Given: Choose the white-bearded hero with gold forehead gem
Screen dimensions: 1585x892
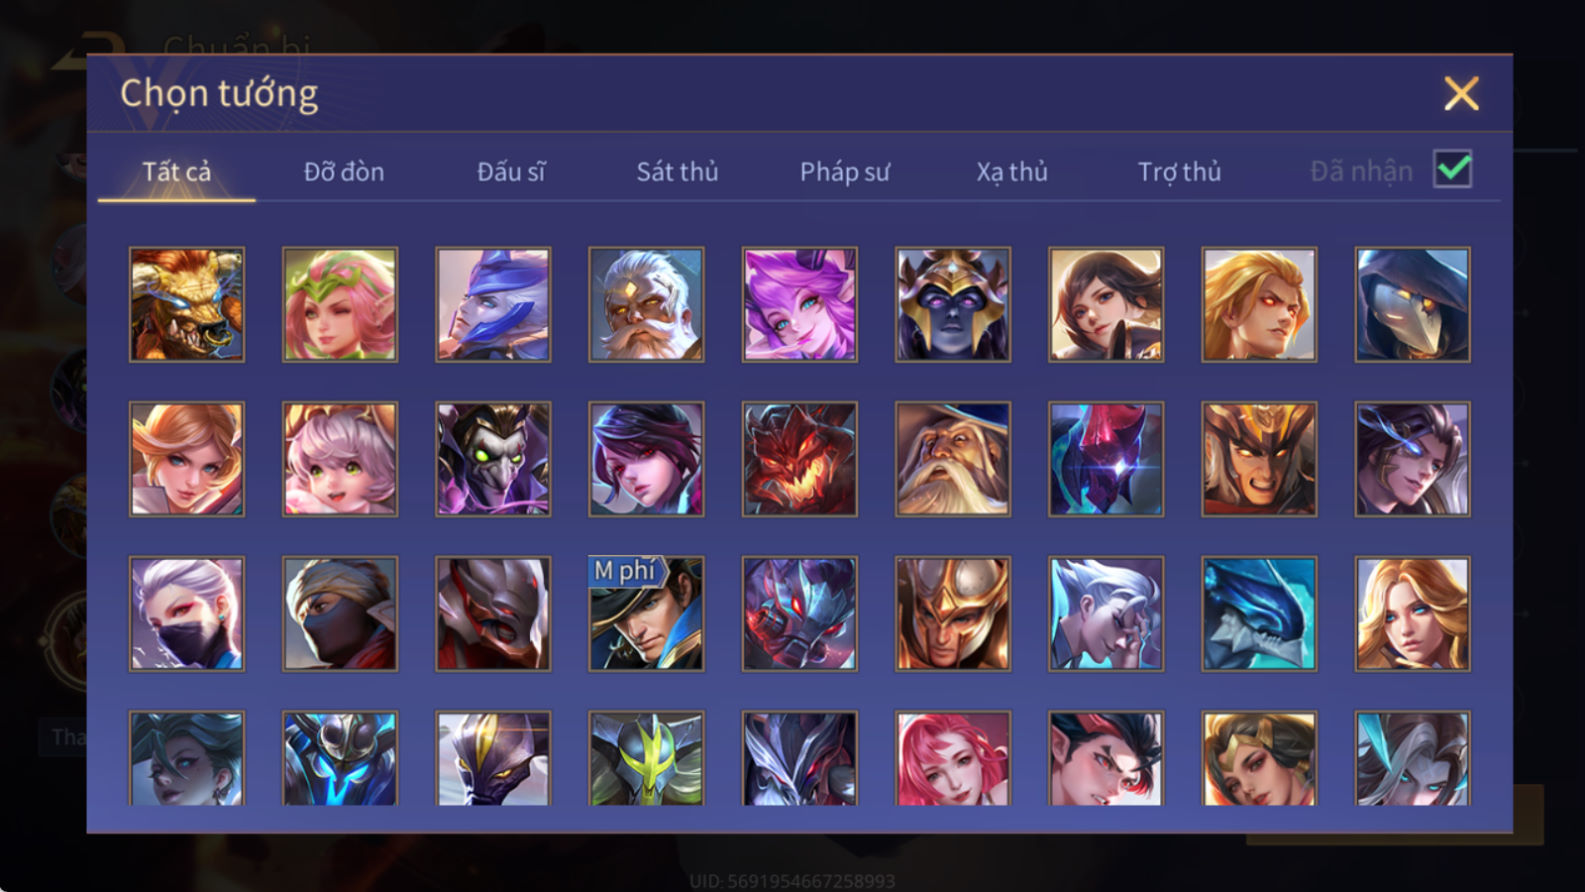Looking at the screenshot, I should [x=646, y=304].
